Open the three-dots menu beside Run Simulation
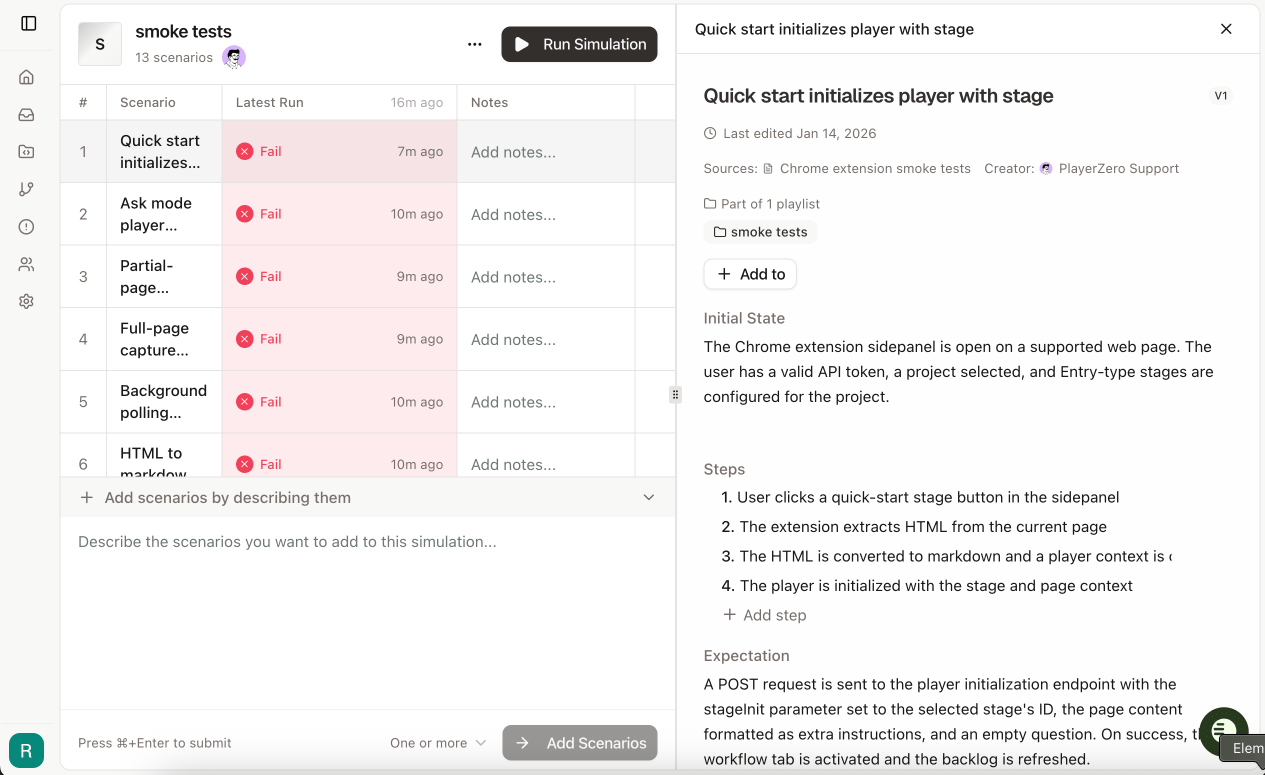The width and height of the screenshot is (1265, 775). [x=475, y=44]
